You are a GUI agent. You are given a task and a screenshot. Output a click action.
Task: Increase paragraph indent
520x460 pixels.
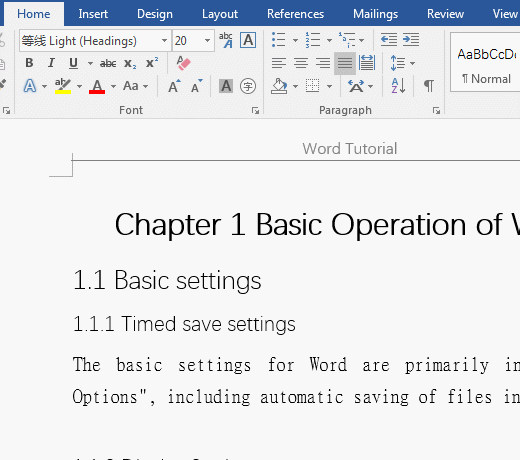click(x=411, y=40)
